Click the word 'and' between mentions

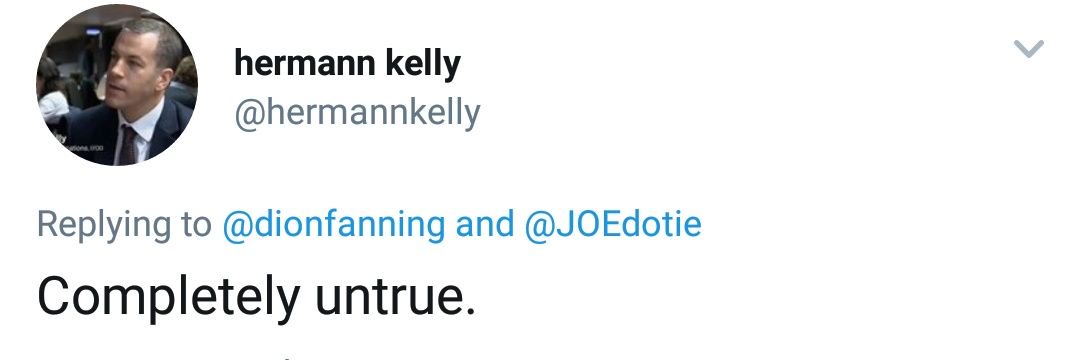tap(485, 224)
